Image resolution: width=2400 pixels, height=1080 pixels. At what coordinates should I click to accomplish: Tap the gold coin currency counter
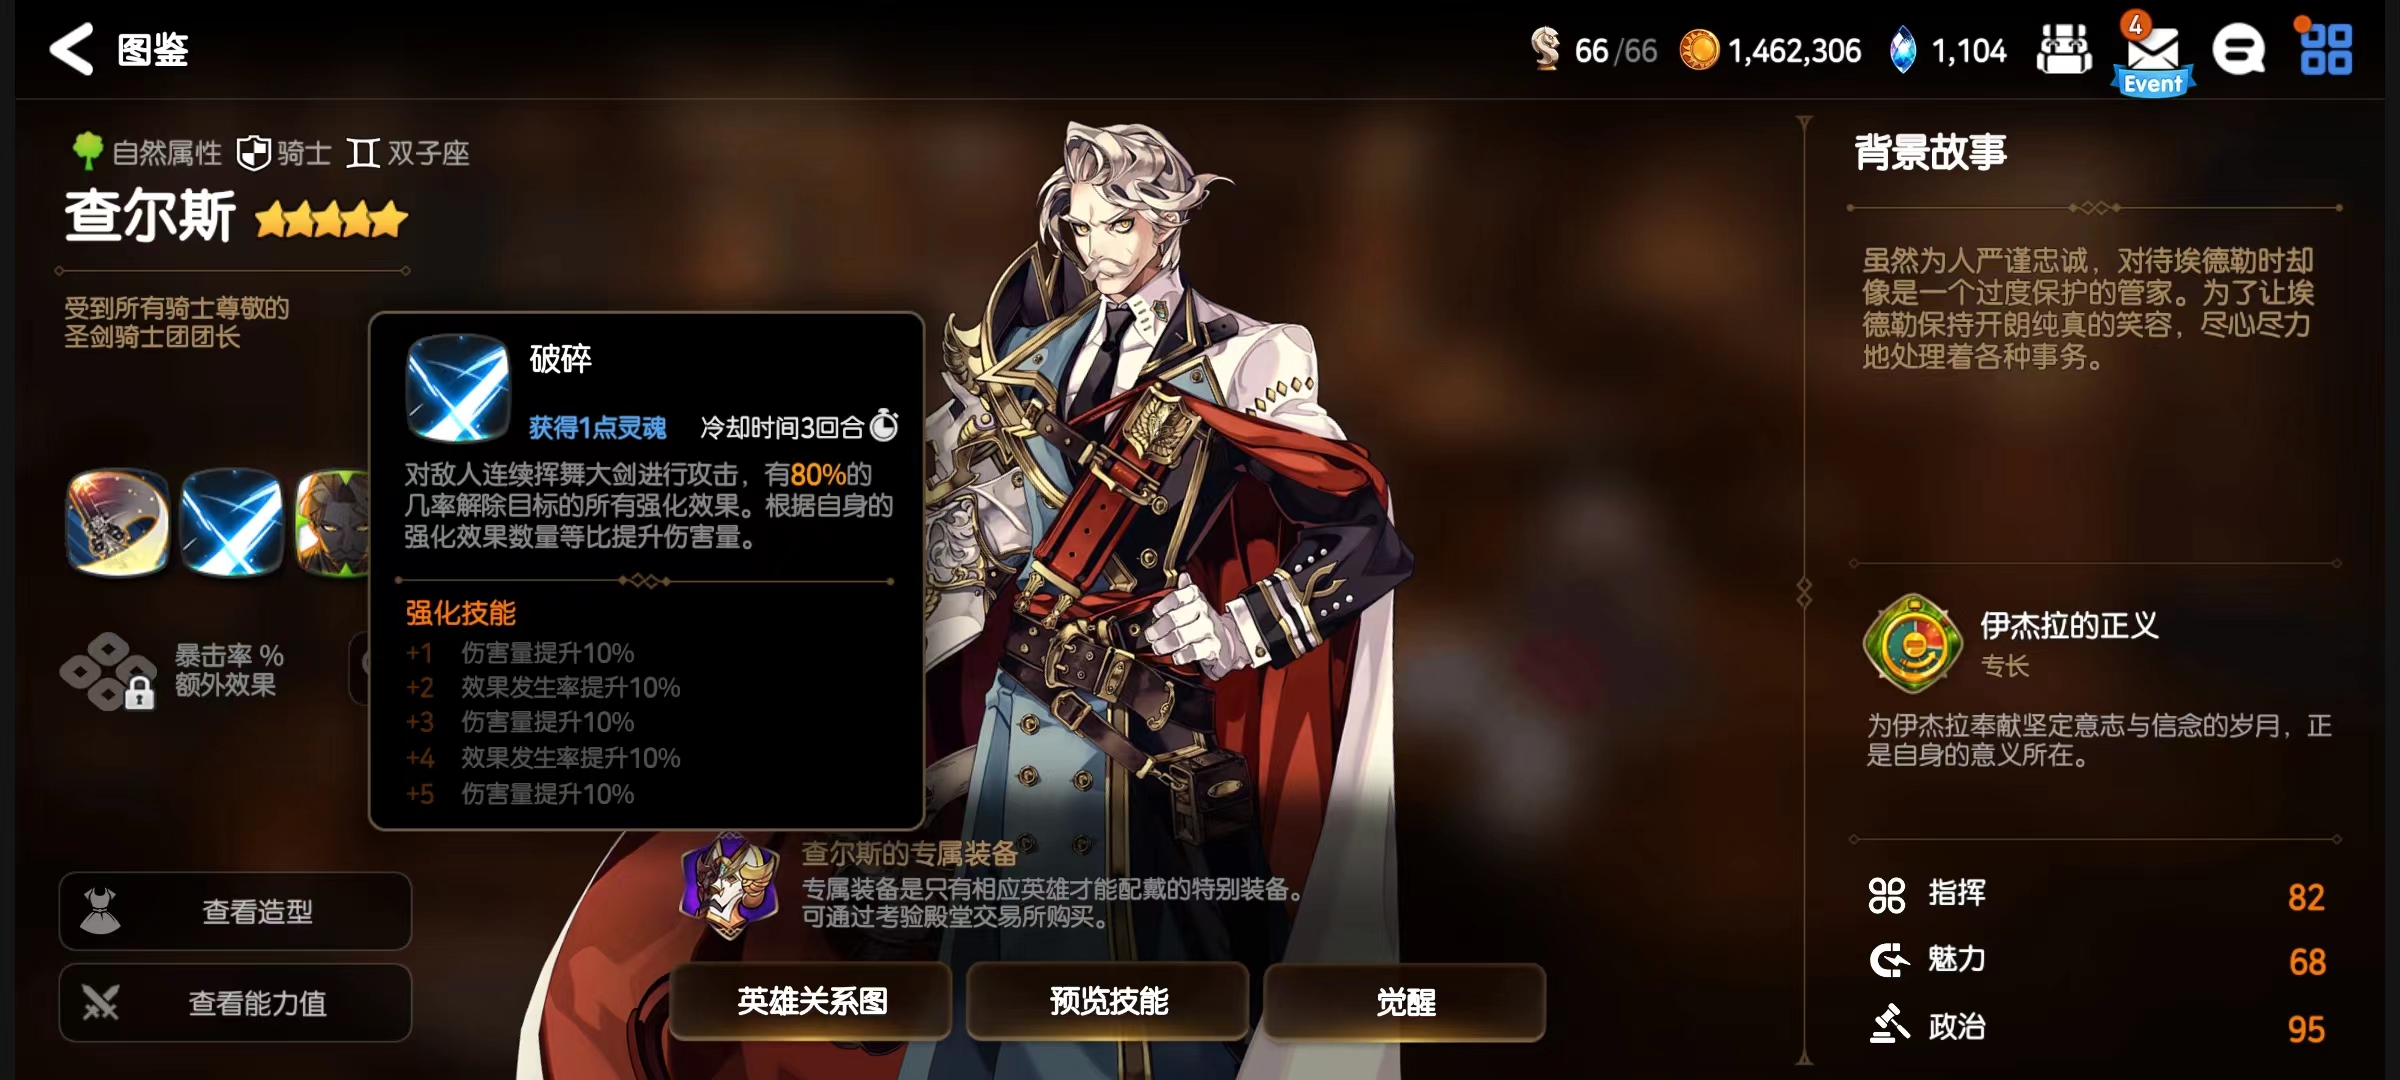pos(1770,50)
